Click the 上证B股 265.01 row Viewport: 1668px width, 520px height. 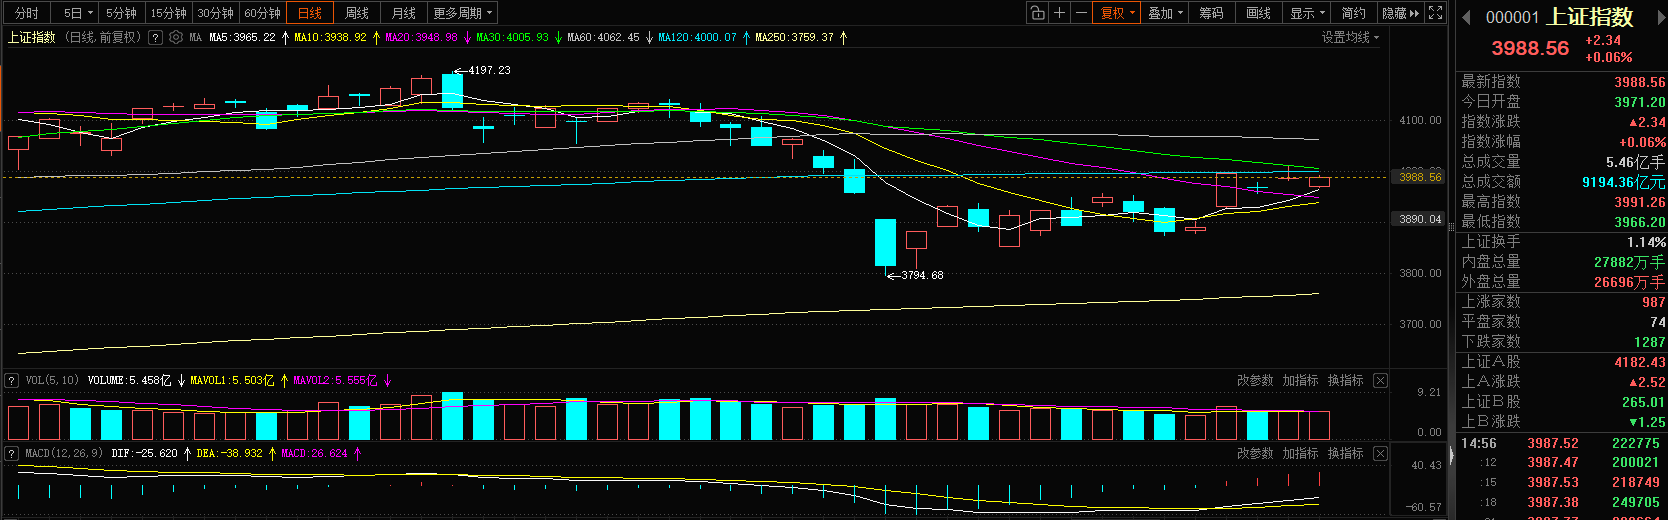pos(1562,402)
